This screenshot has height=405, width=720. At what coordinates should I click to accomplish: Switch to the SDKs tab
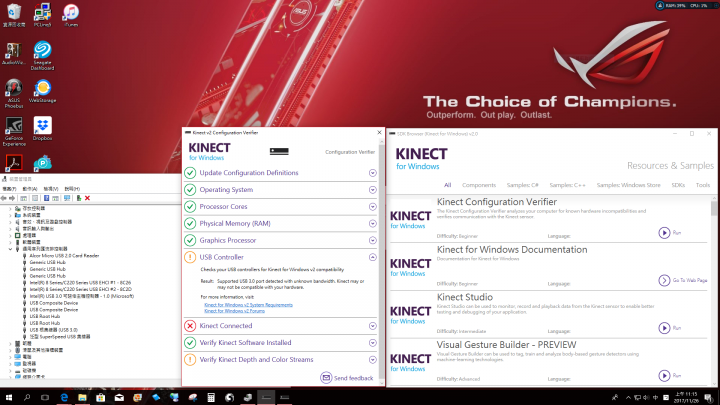click(678, 185)
